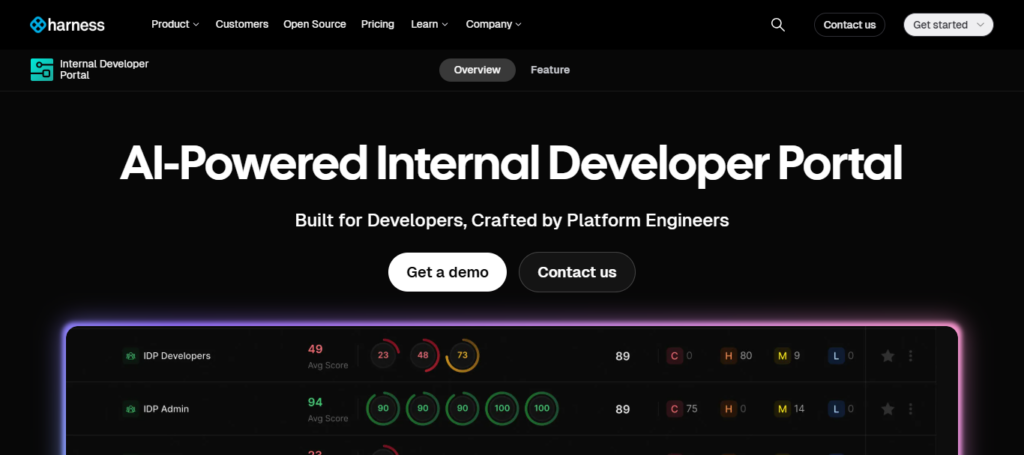Open the search magnifier icon
The width and height of the screenshot is (1024, 455).
(778, 25)
